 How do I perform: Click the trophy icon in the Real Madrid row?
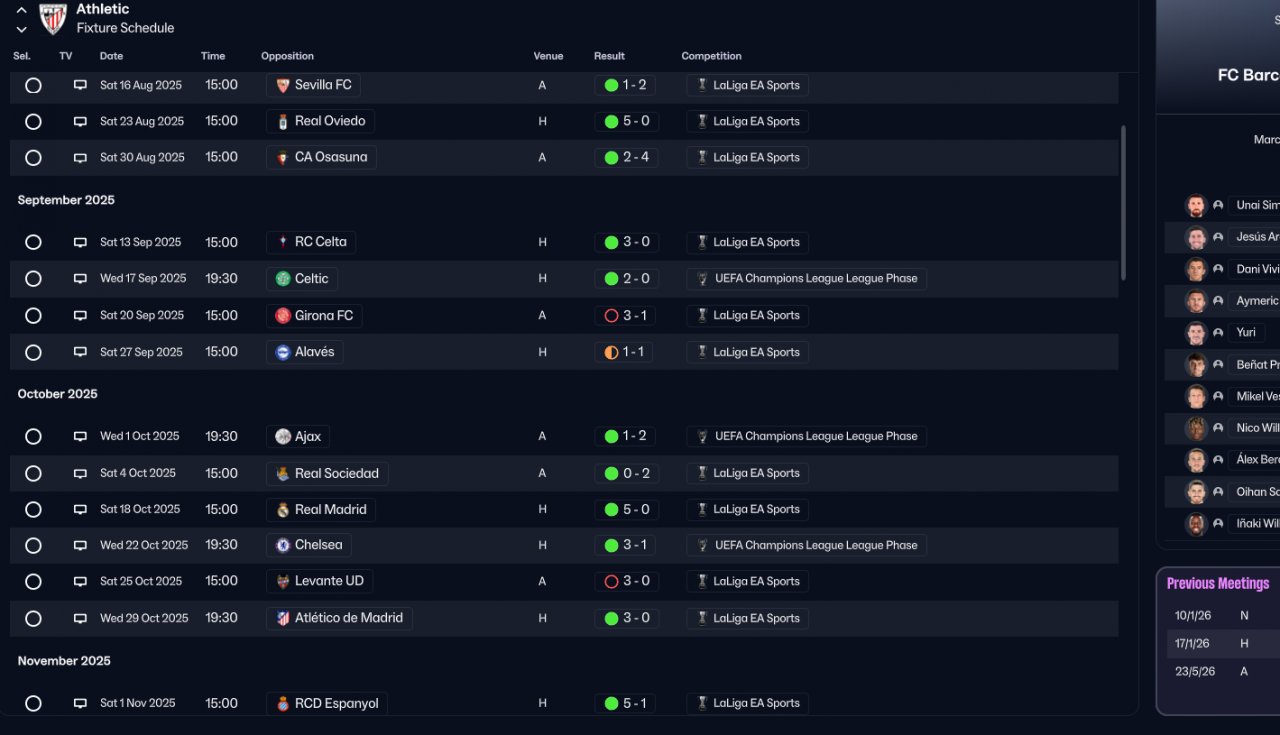703,510
